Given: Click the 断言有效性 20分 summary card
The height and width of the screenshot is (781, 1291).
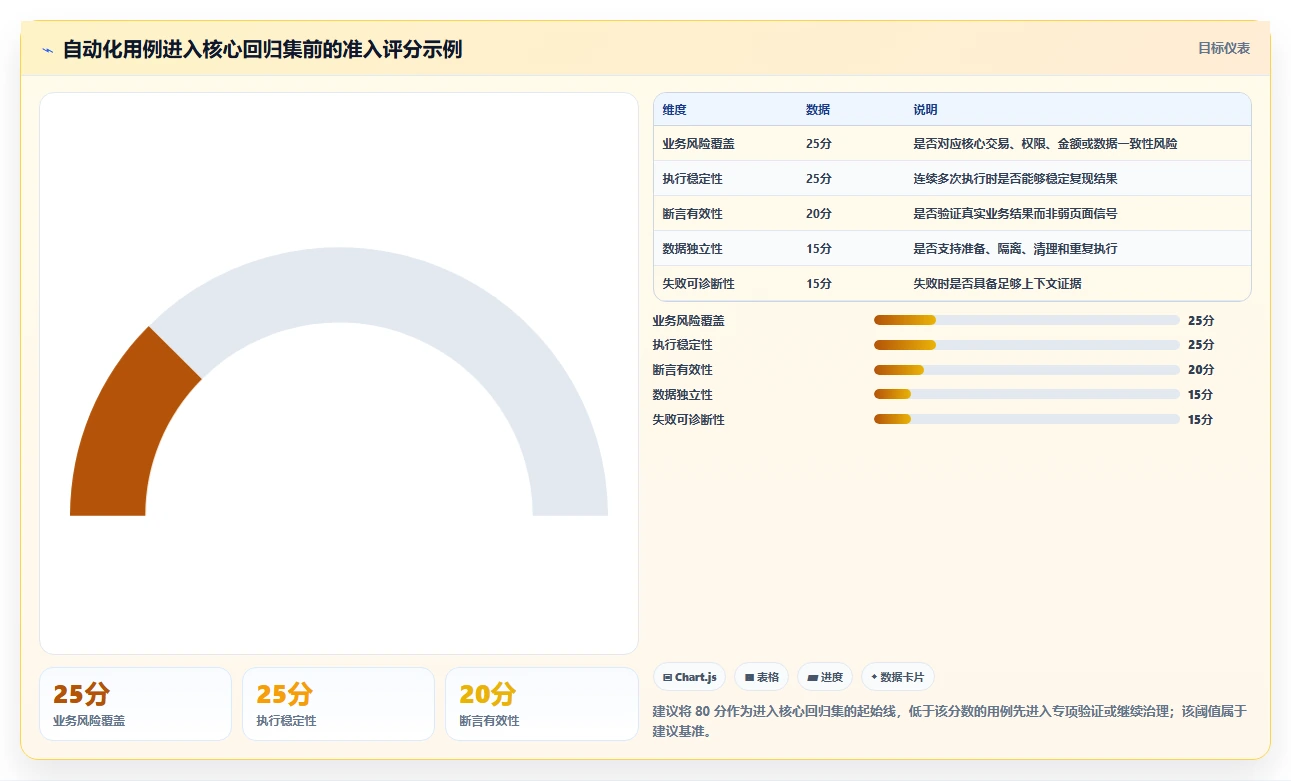Looking at the screenshot, I should tap(541, 704).
